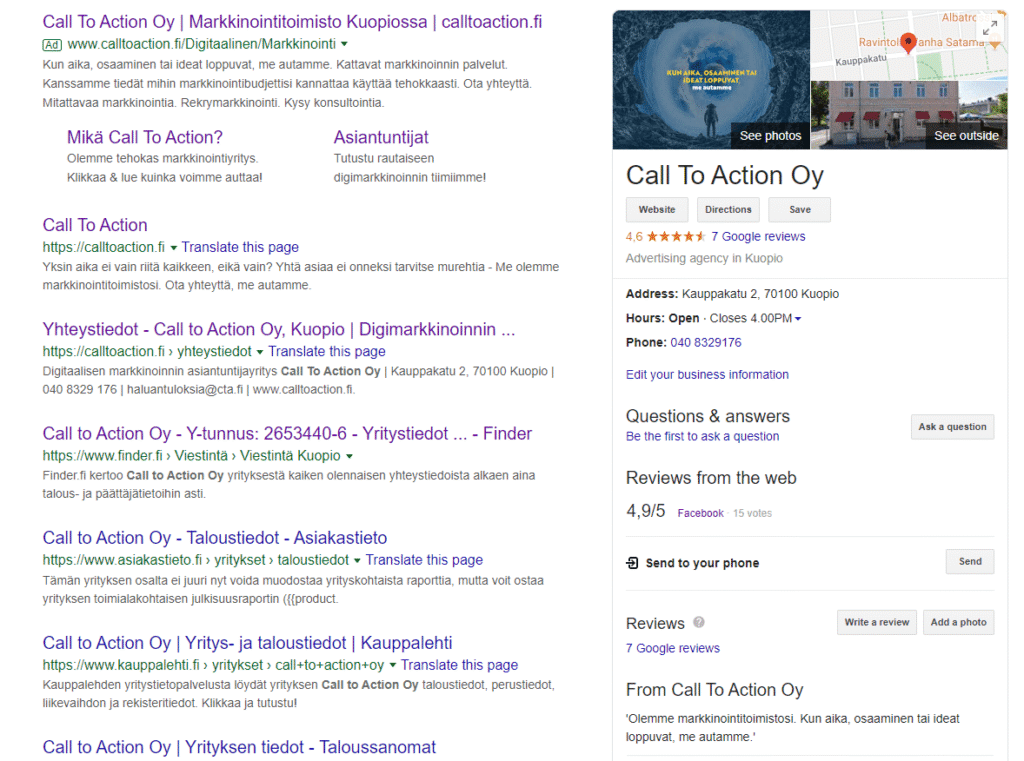Click the Ad label badge
Screen dimensions: 1024x761
52,44
